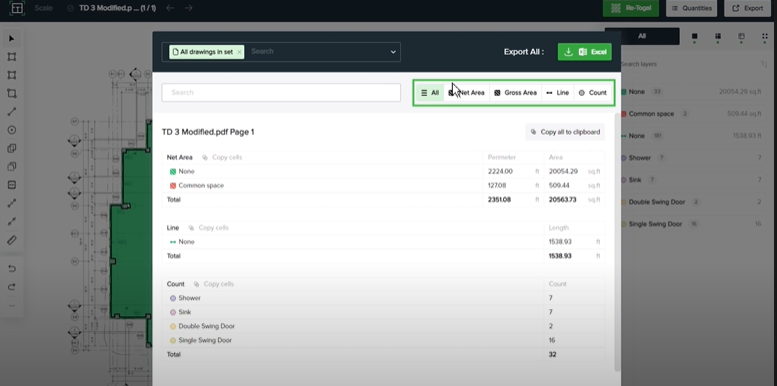The image size is (777, 386).
Task: Switch to the Line tab
Action: coord(557,93)
